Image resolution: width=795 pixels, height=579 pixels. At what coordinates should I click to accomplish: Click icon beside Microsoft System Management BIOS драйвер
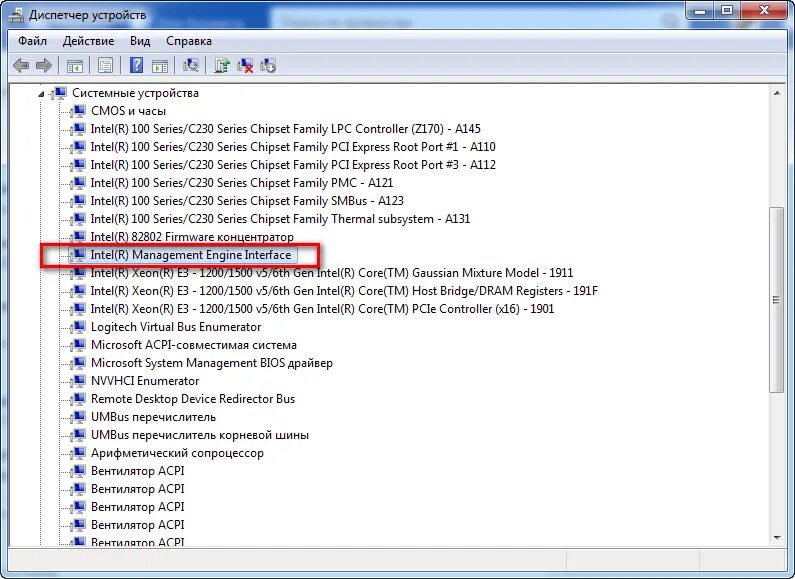click(x=79, y=363)
